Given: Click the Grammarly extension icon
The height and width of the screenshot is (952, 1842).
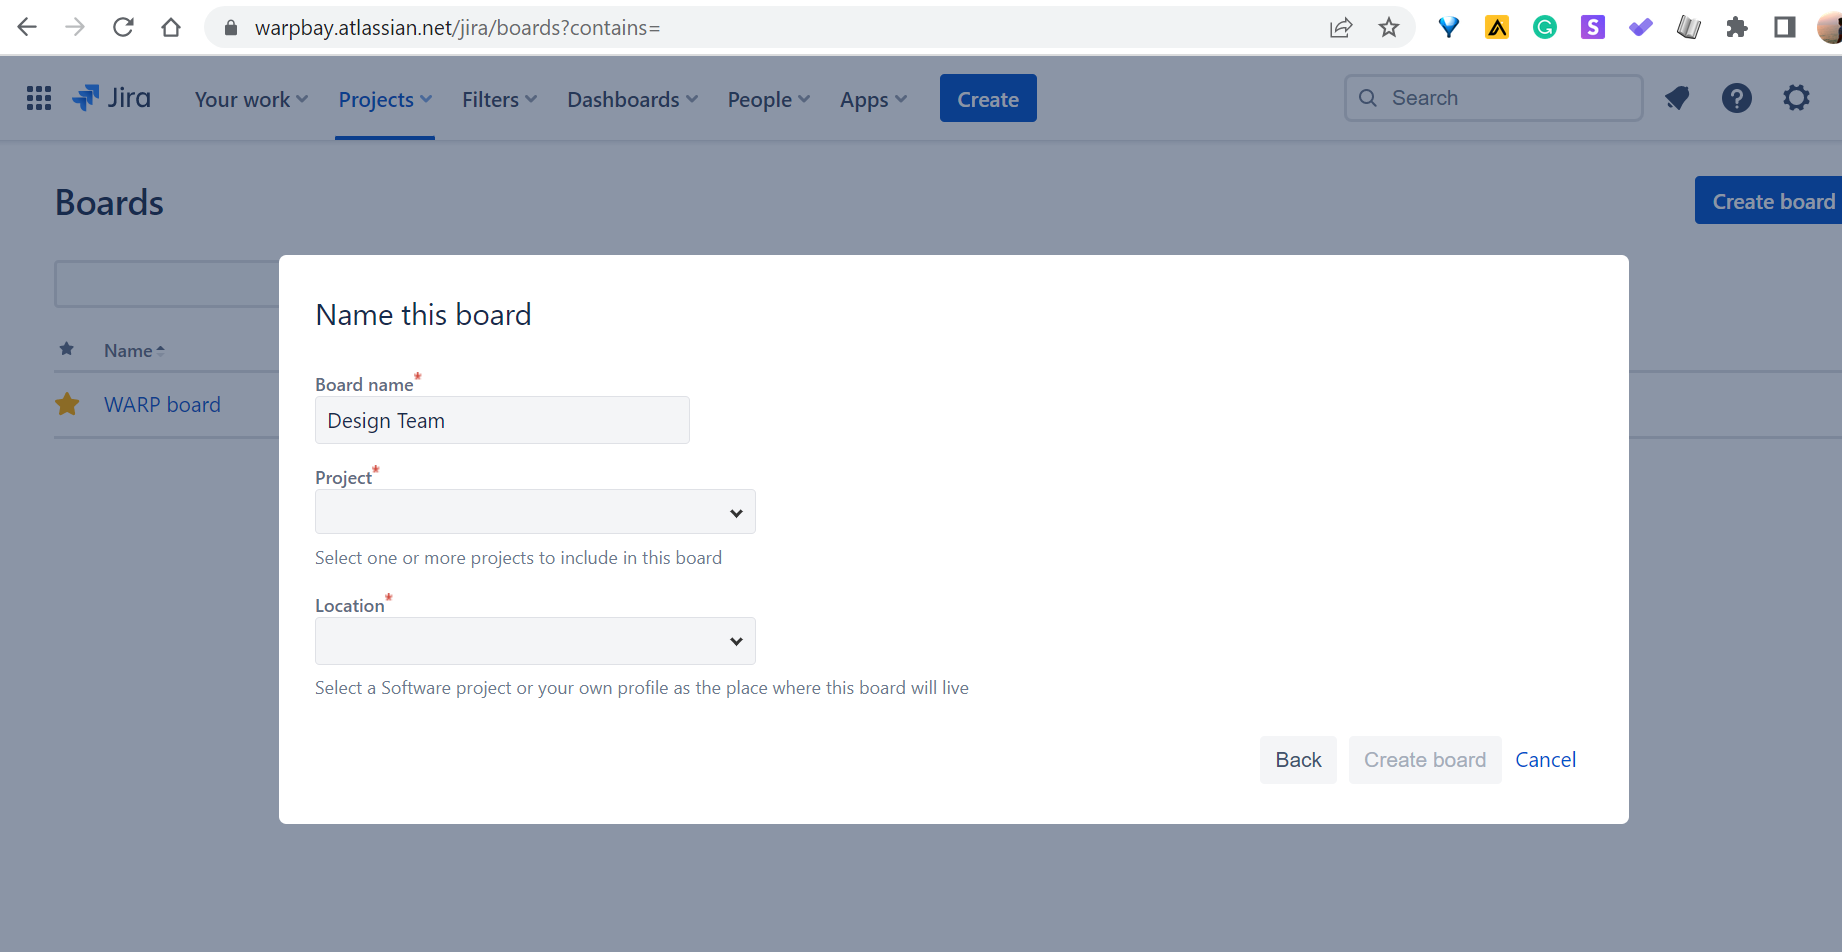Looking at the screenshot, I should pos(1544,27).
